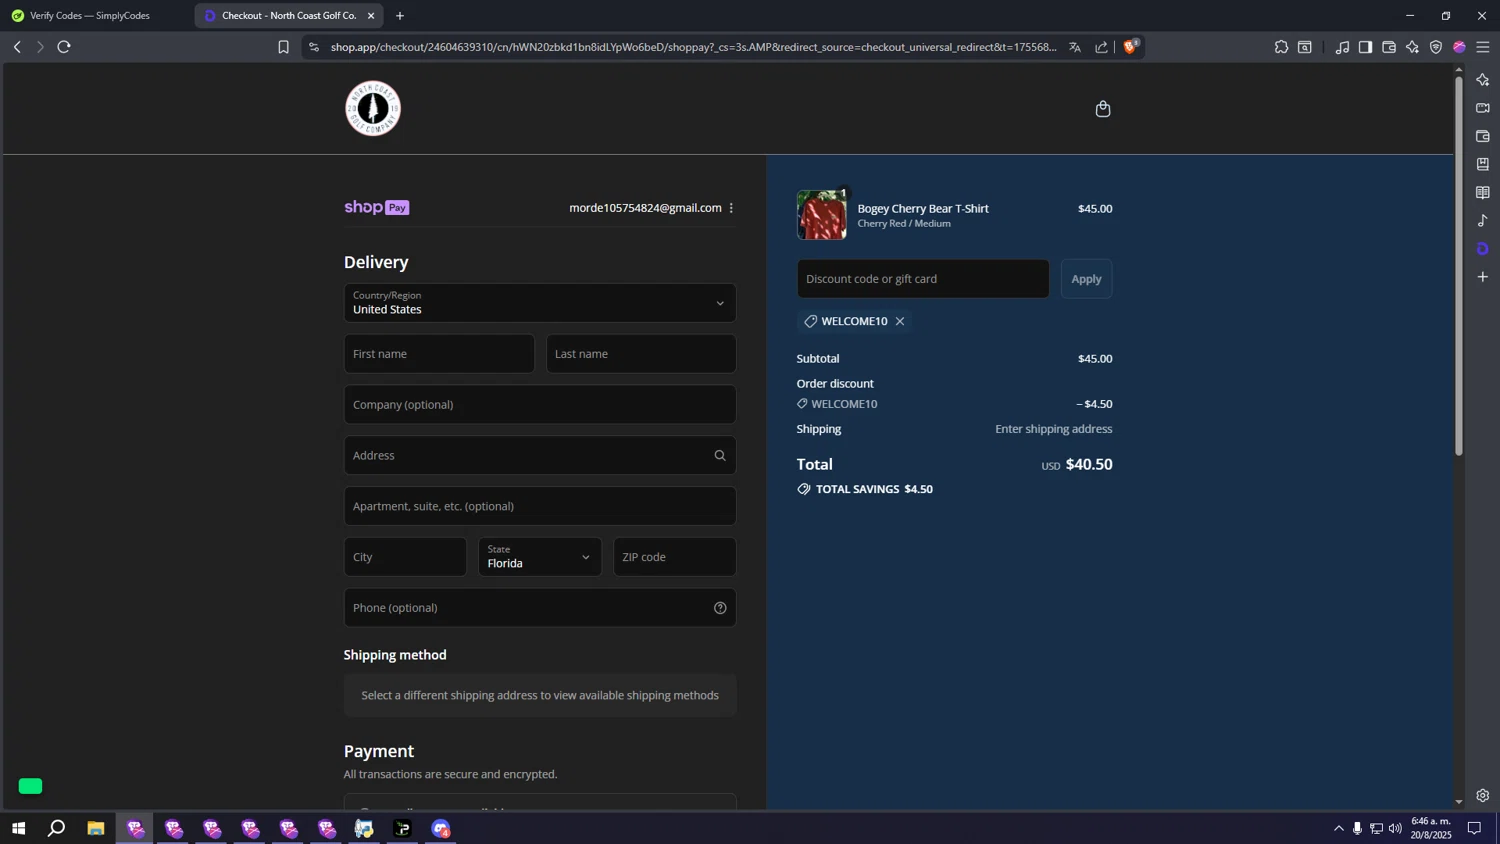Remove the WELCOME10 discount code
Viewport: 1500px width, 844px height.
coord(900,321)
